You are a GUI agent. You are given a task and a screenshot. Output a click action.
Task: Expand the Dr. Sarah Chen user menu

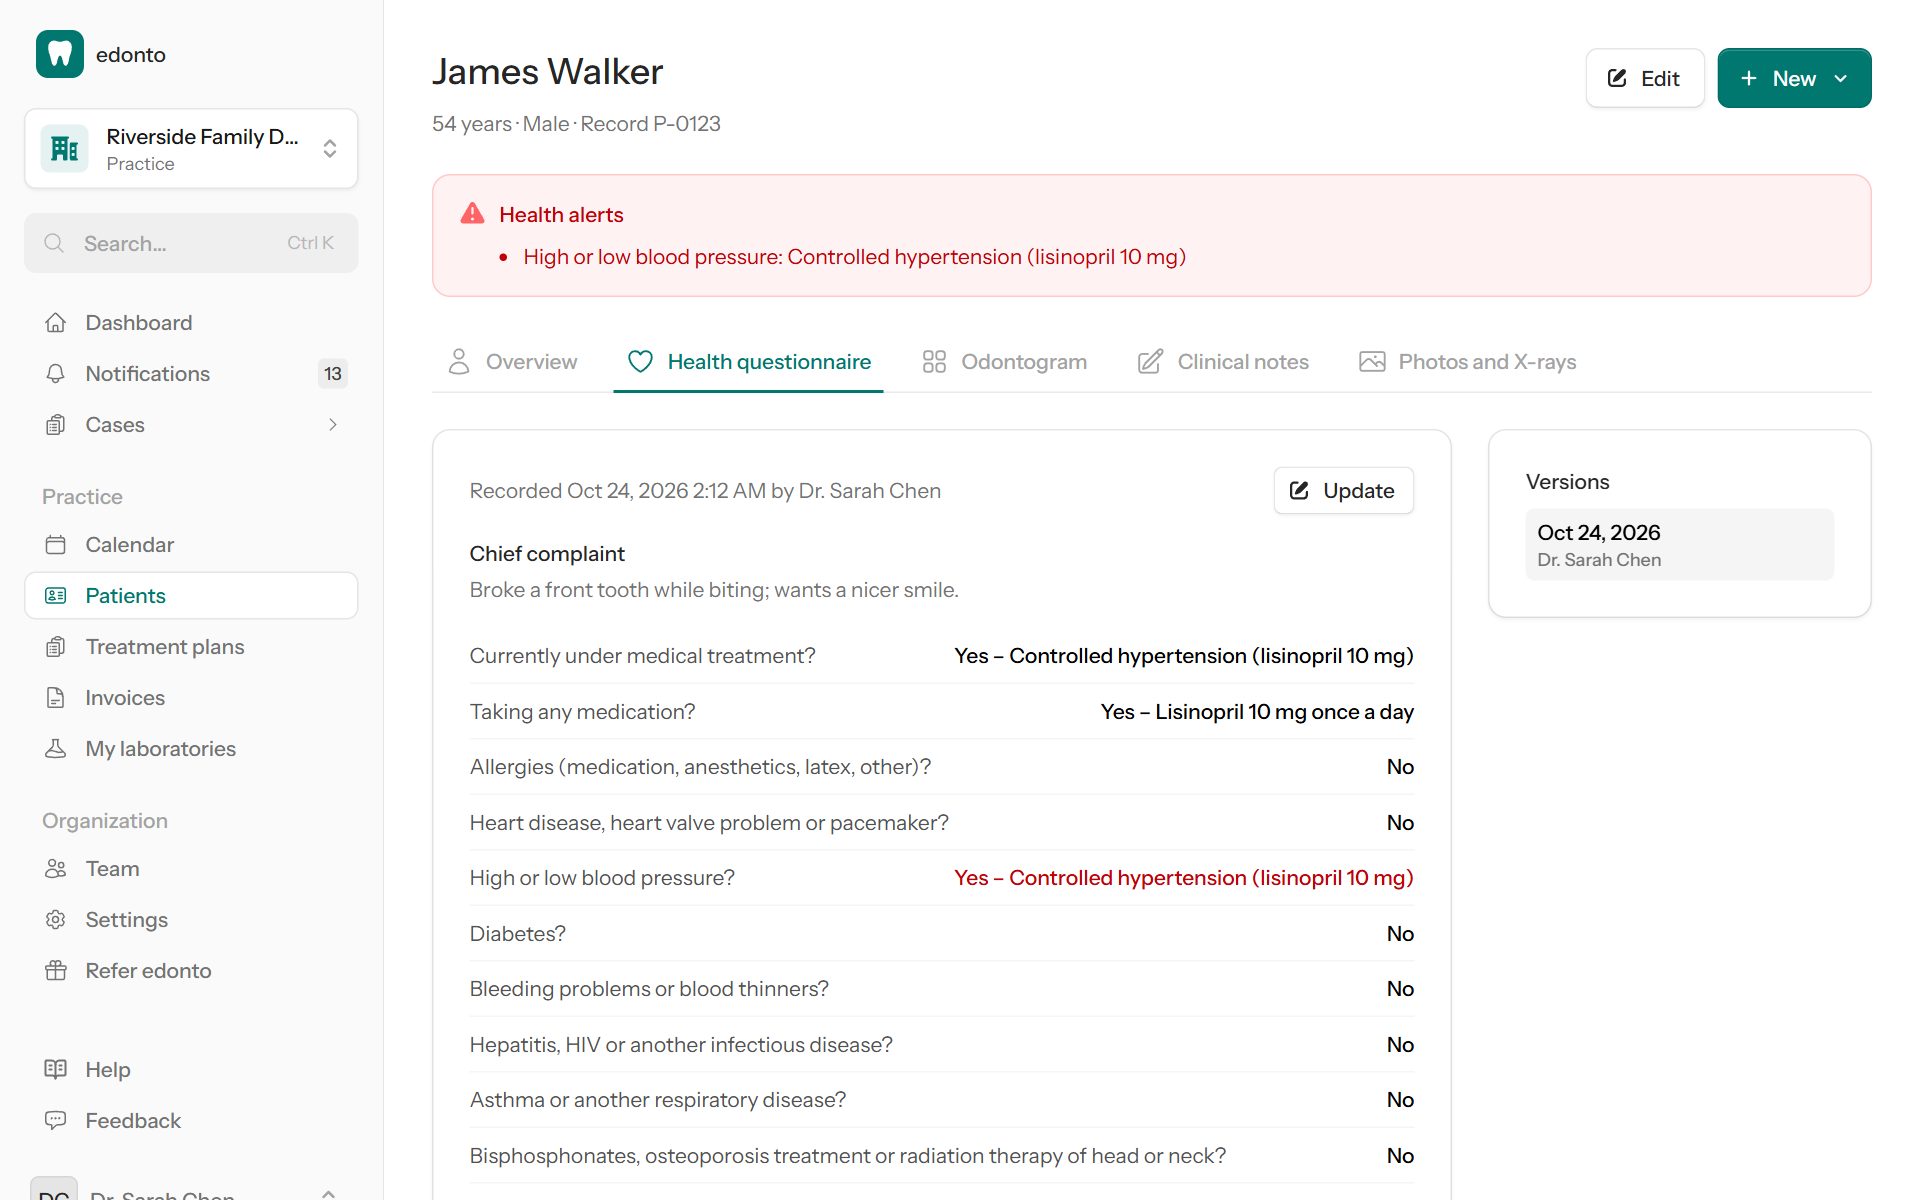191,1190
